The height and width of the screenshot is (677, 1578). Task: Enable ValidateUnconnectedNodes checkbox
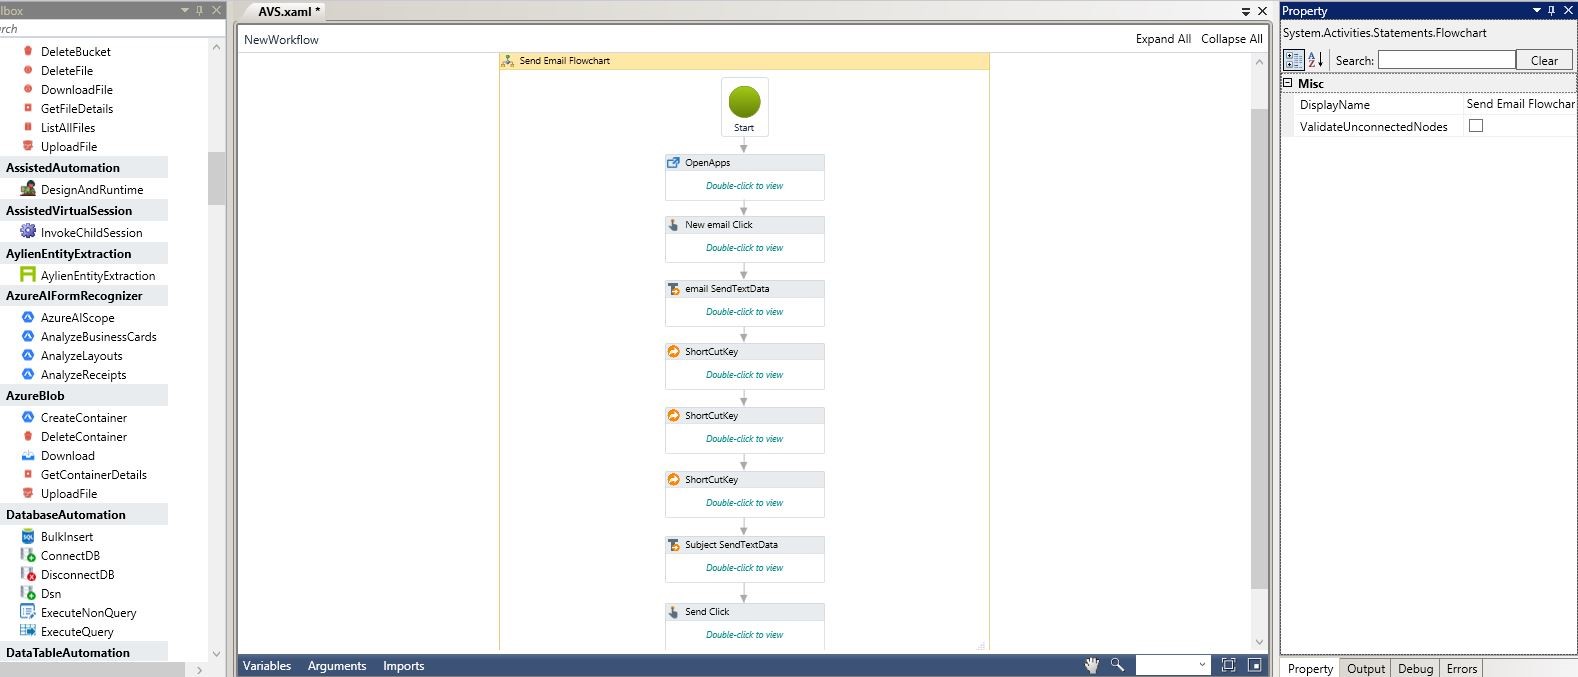tap(1475, 126)
